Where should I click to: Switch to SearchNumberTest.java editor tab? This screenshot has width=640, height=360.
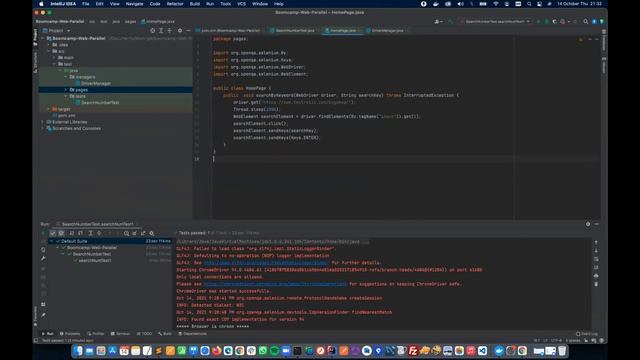295,31
